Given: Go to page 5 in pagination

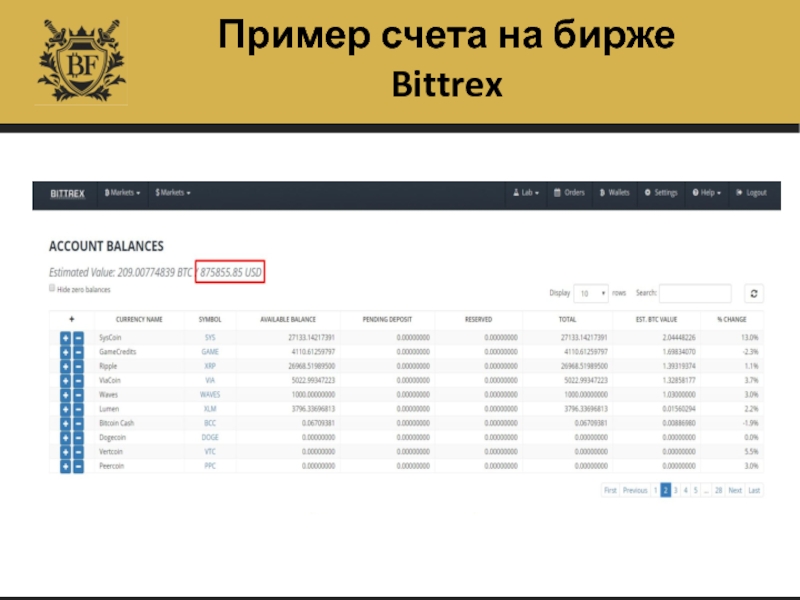Looking at the screenshot, I should [695, 490].
